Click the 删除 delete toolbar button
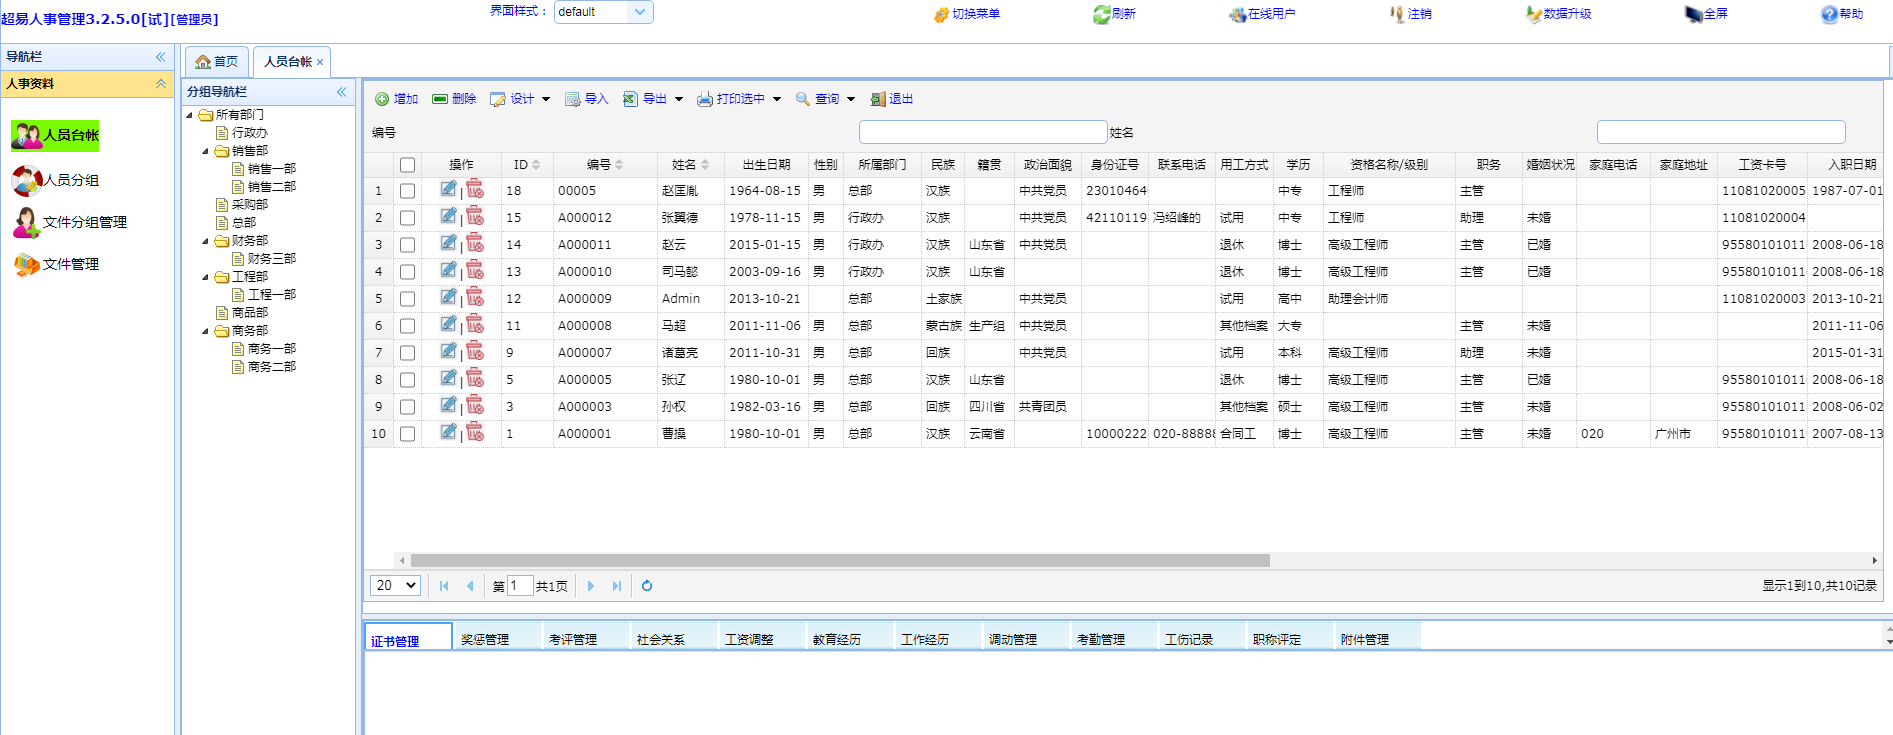The width and height of the screenshot is (1893, 735). point(454,99)
